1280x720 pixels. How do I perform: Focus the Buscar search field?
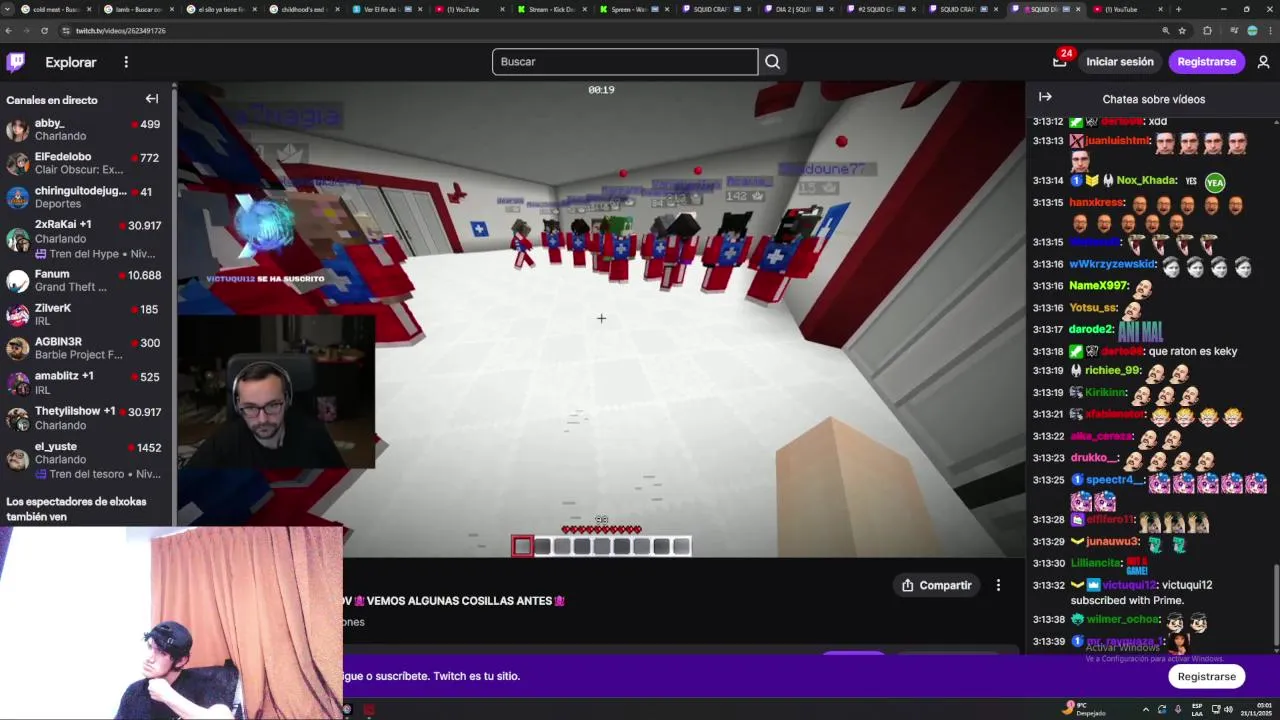coord(625,62)
